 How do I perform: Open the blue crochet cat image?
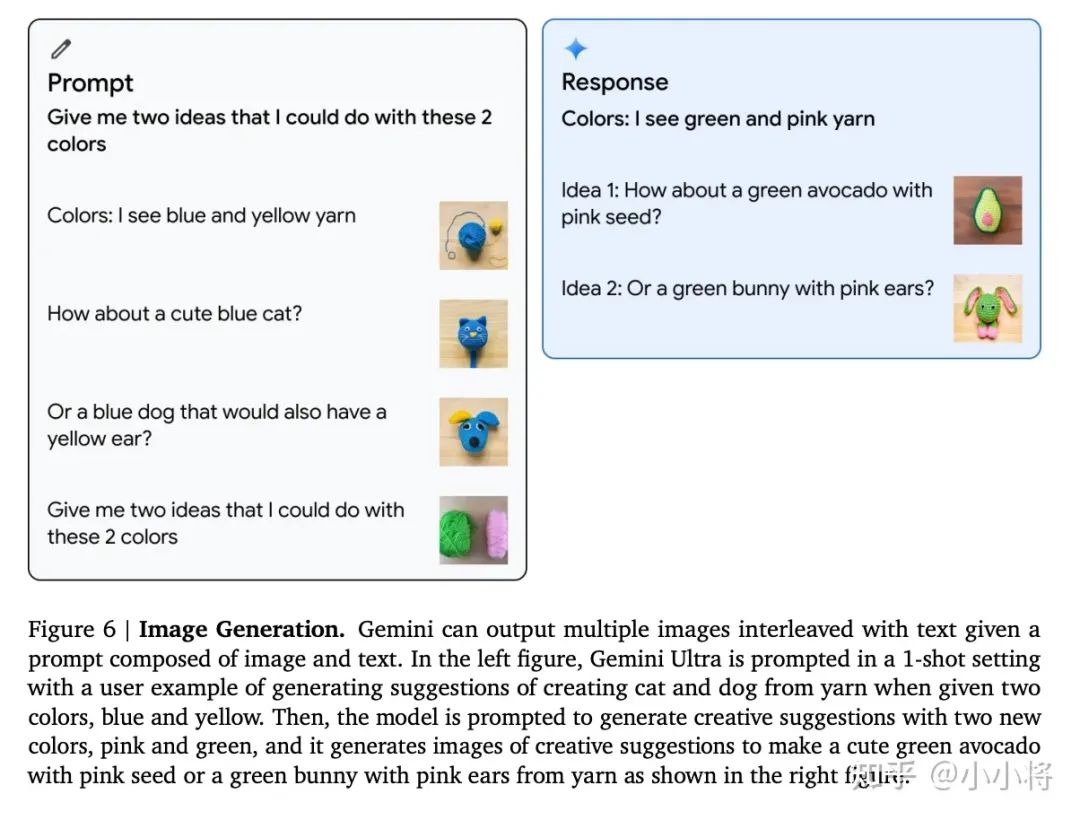click(473, 333)
